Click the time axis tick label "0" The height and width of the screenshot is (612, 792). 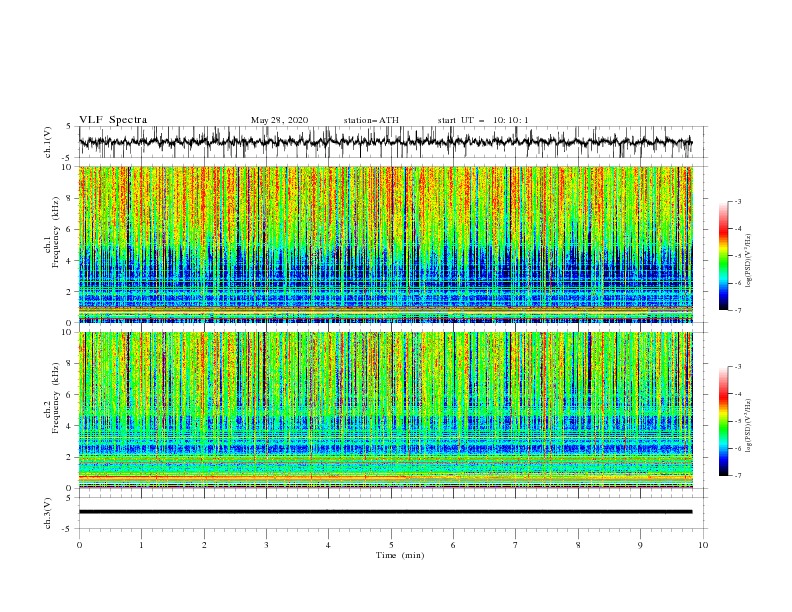pos(79,545)
